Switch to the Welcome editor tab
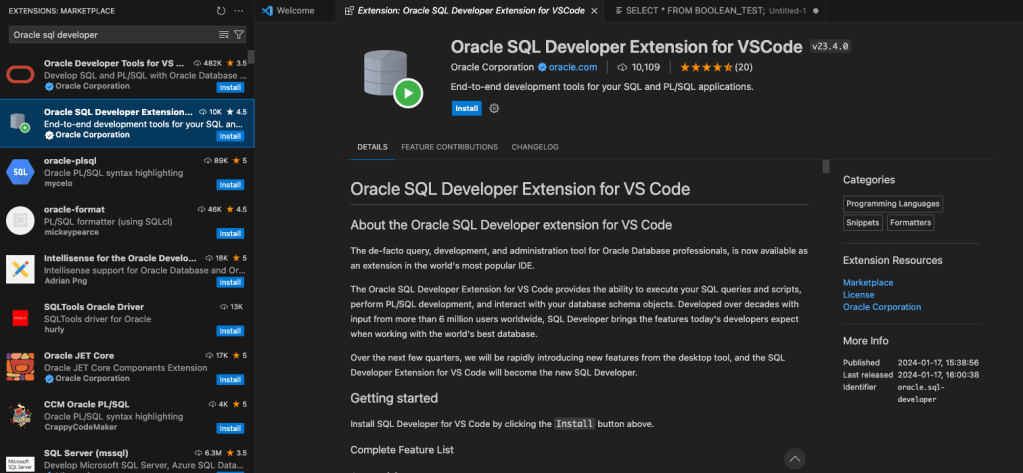Screen dimensions: 1023x473 (294, 11)
